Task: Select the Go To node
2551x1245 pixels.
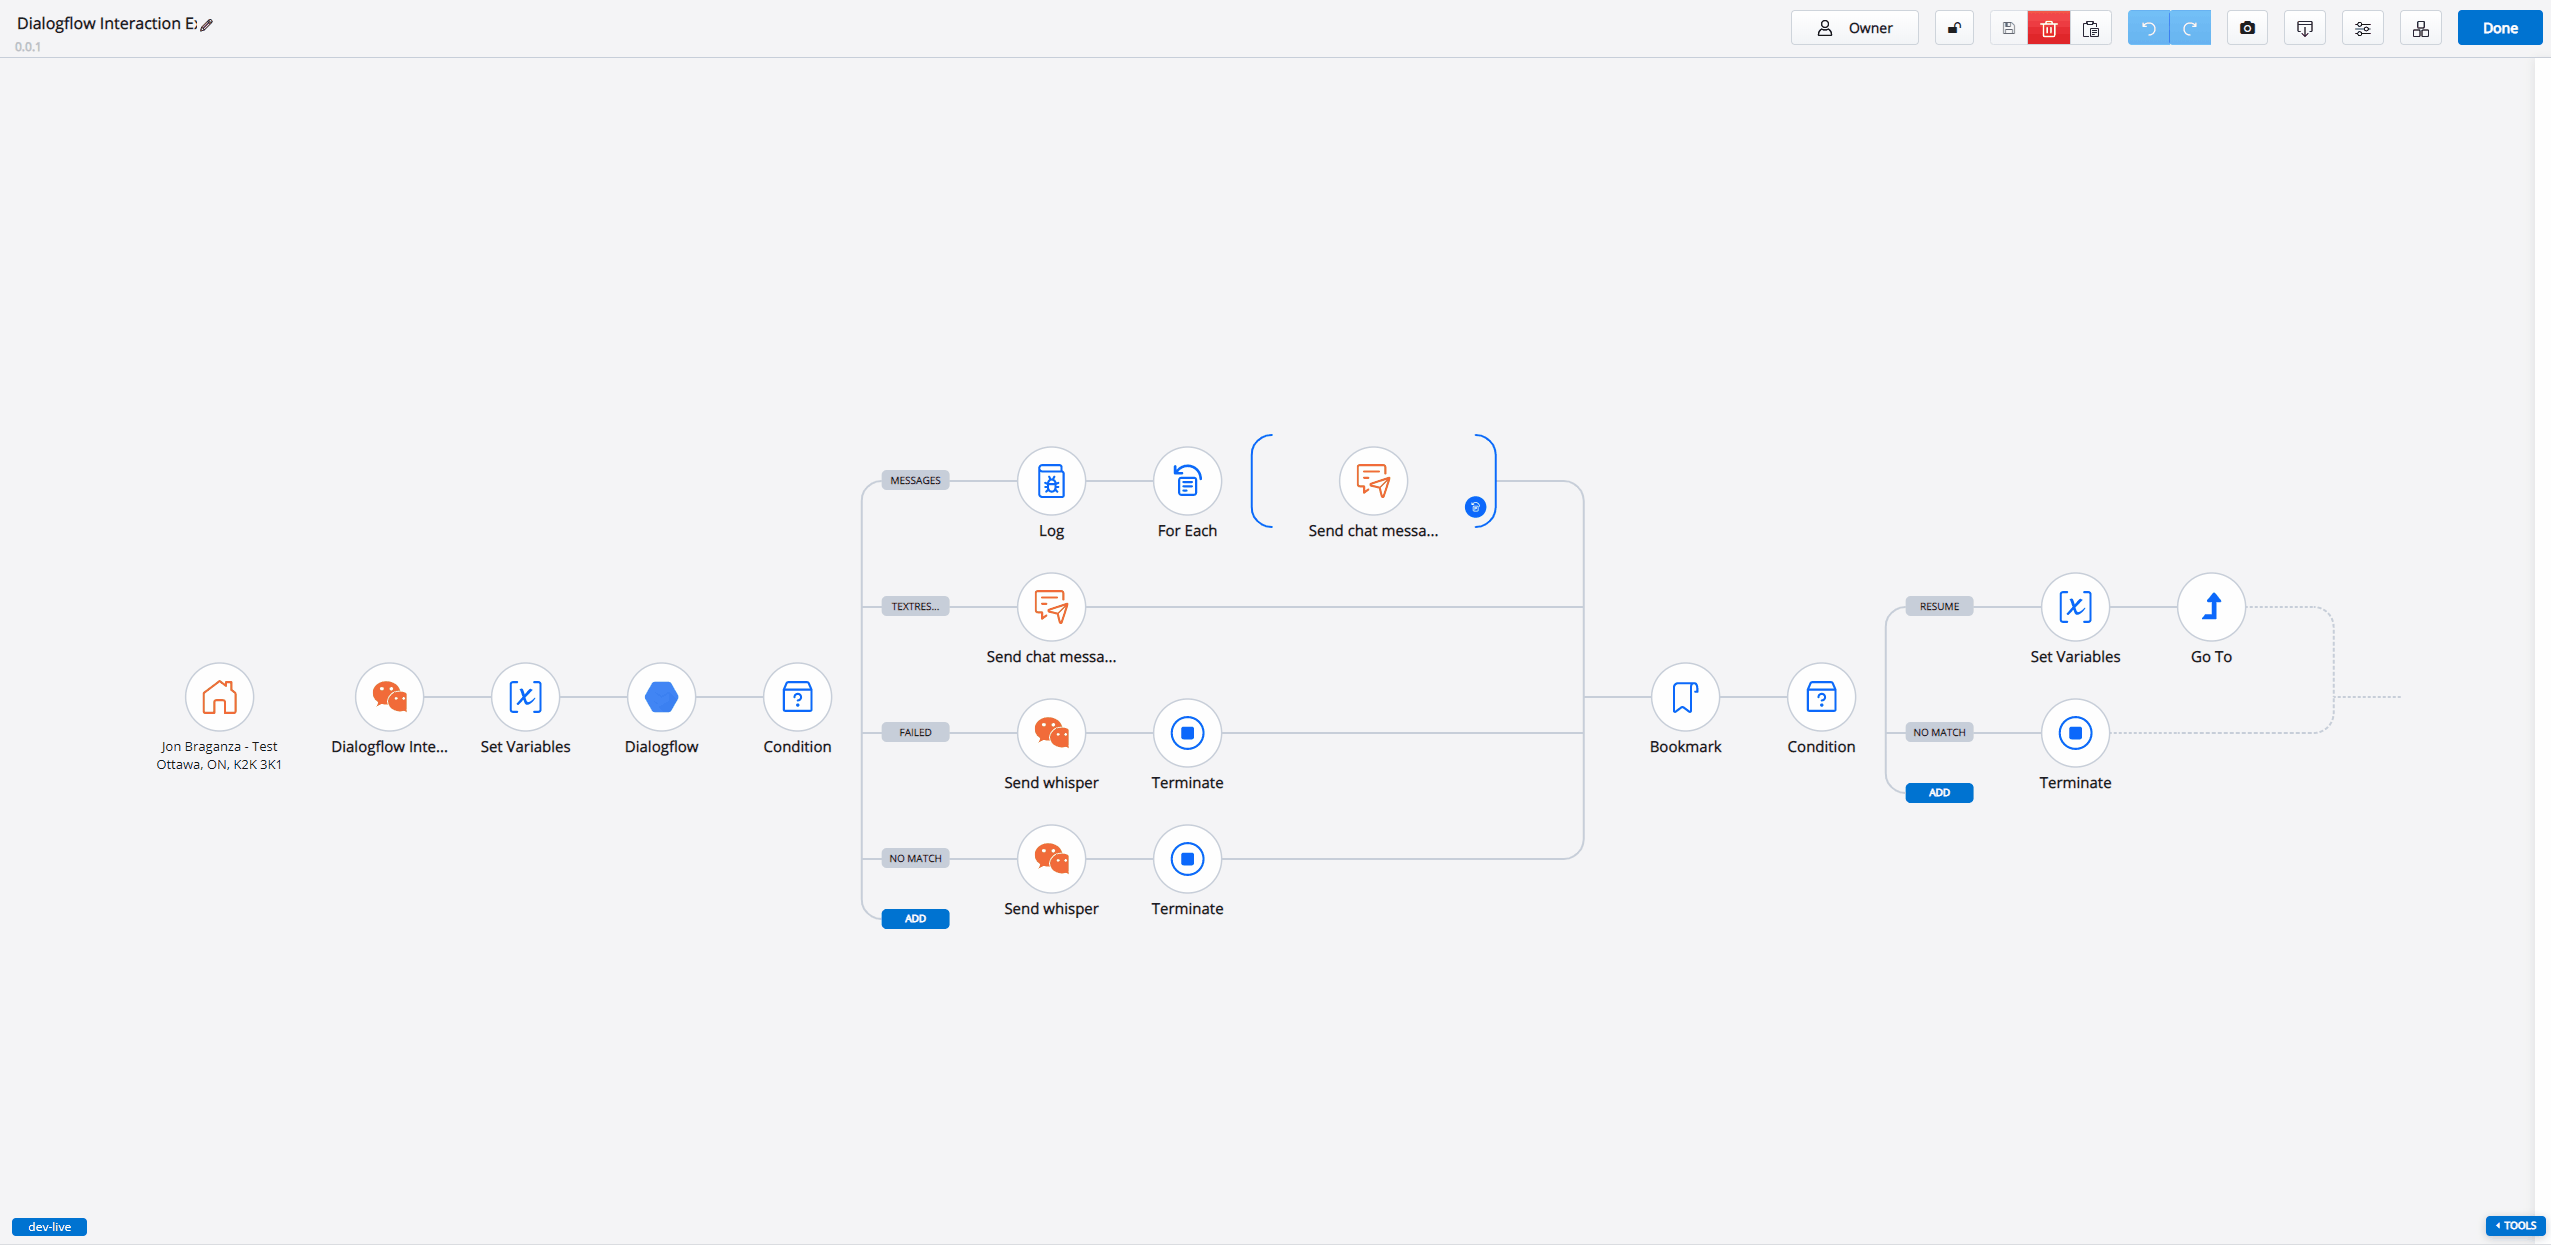Action: 2211,607
